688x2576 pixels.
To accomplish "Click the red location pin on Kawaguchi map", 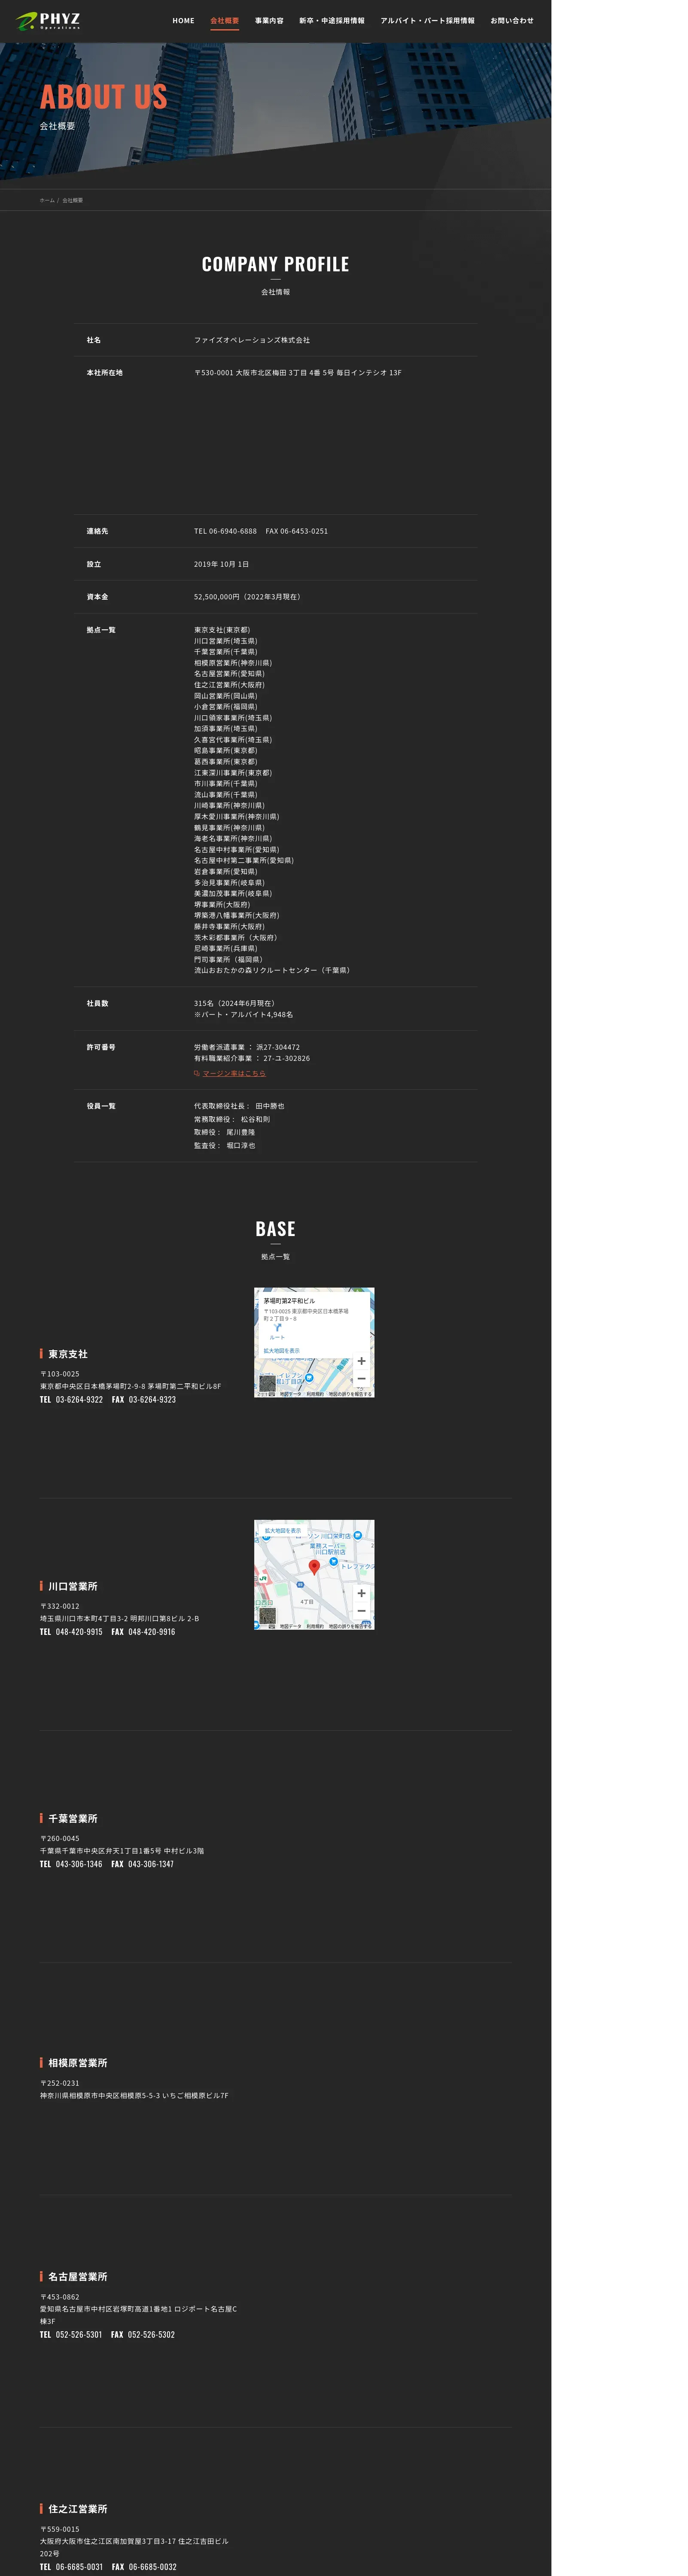I will (314, 1567).
